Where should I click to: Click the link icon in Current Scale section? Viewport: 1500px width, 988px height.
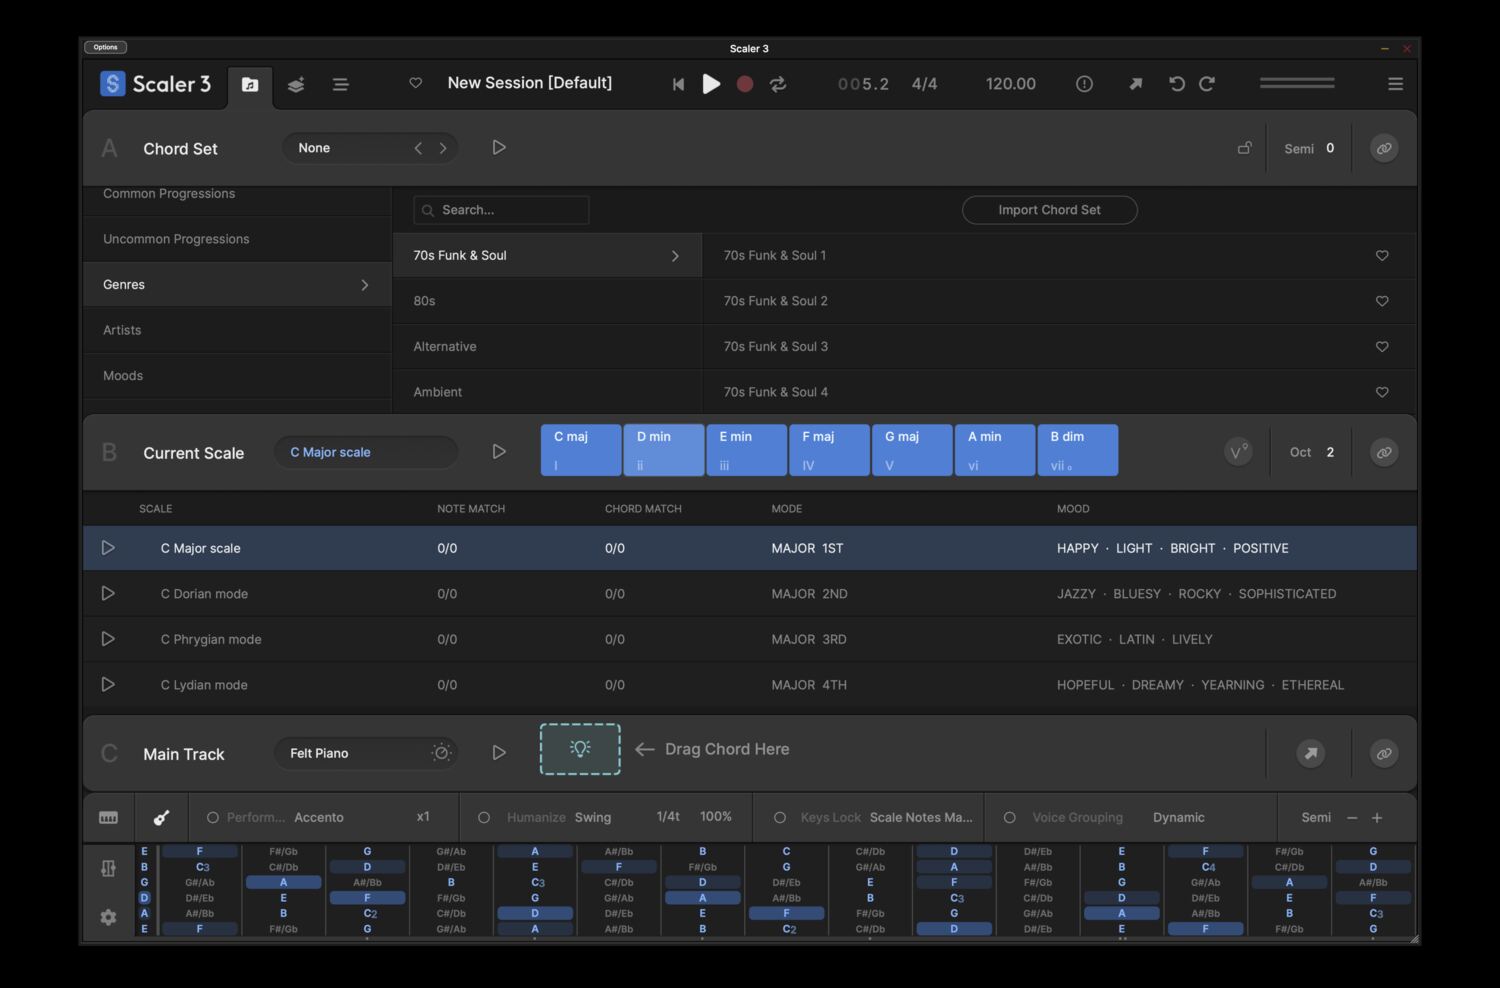point(1384,451)
